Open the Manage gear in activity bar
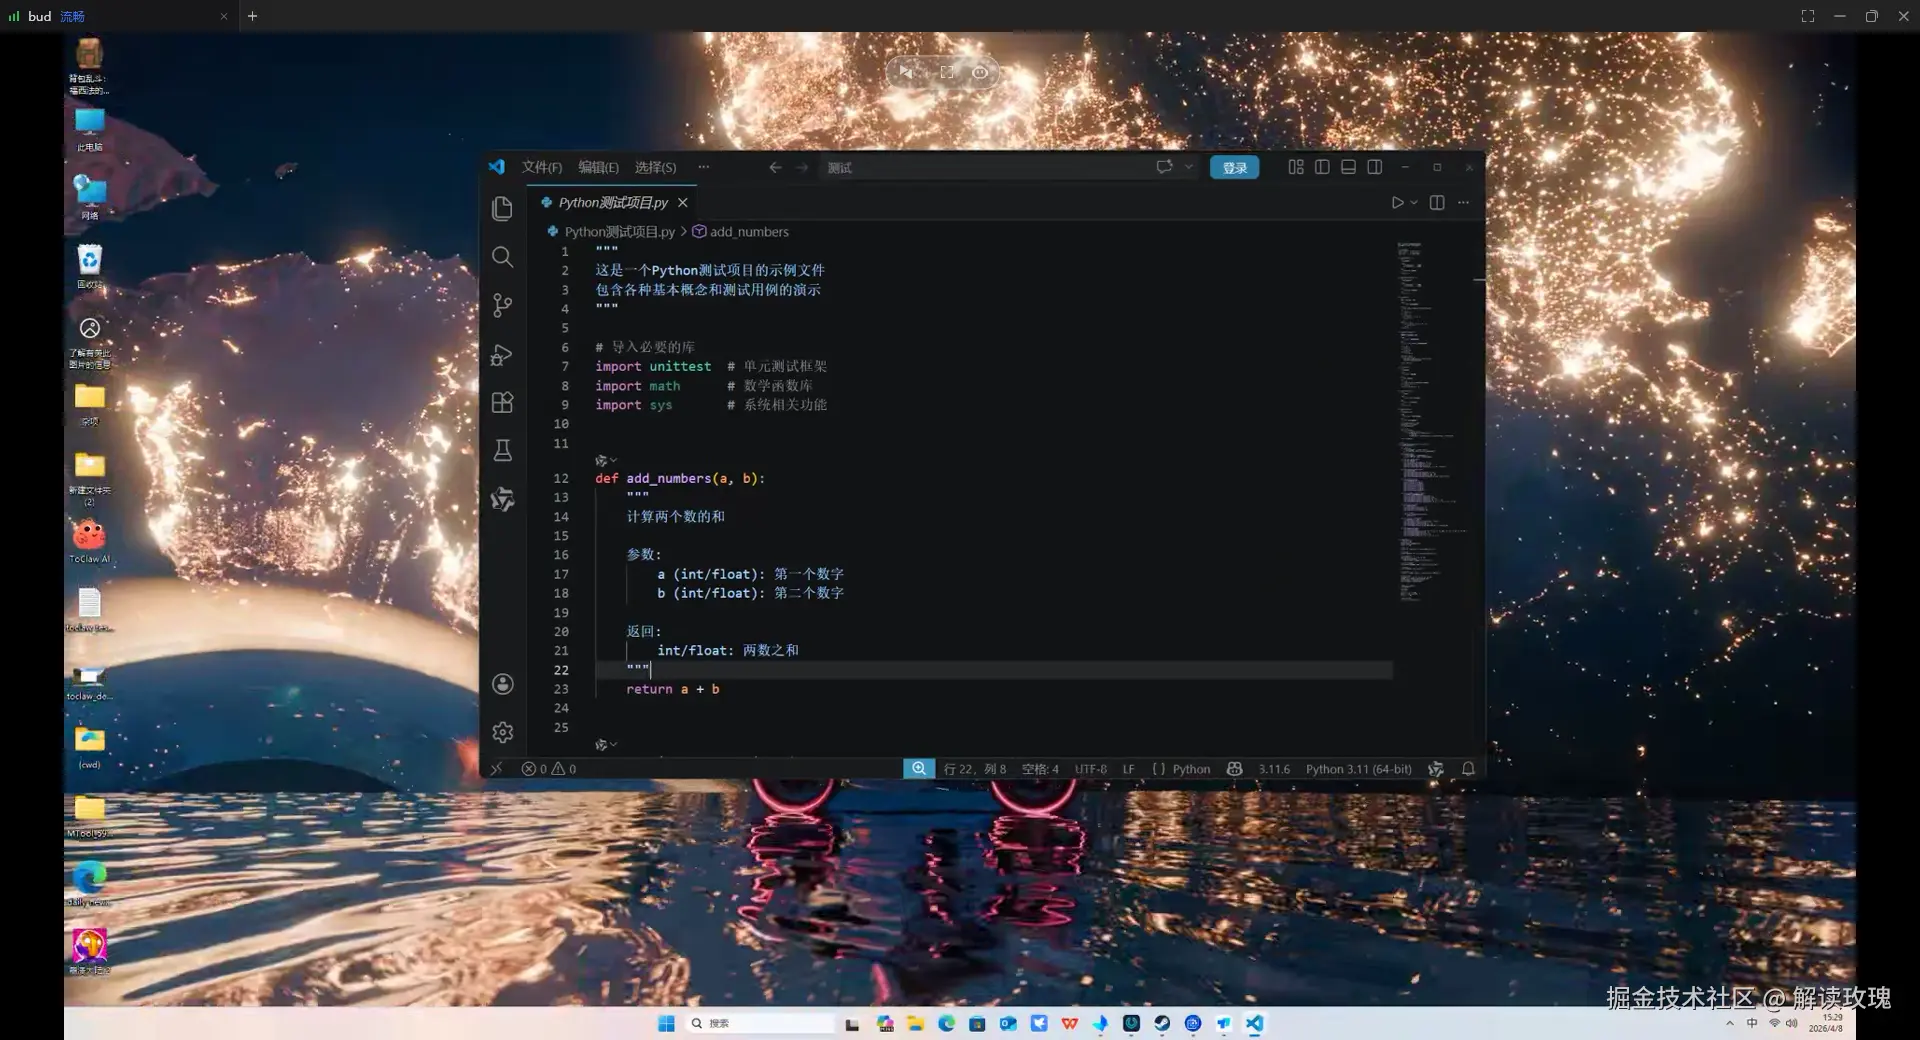Image resolution: width=1920 pixels, height=1040 pixels. (502, 732)
